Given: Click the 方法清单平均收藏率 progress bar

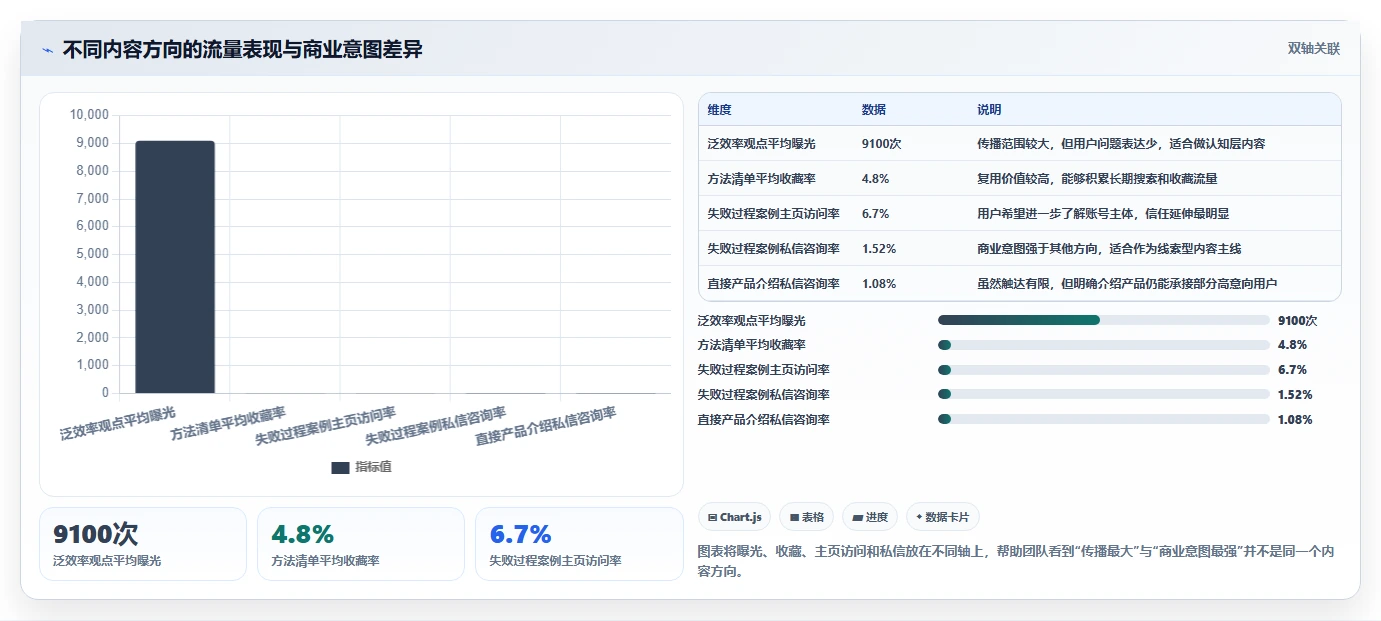Looking at the screenshot, I should tap(1104, 345).
